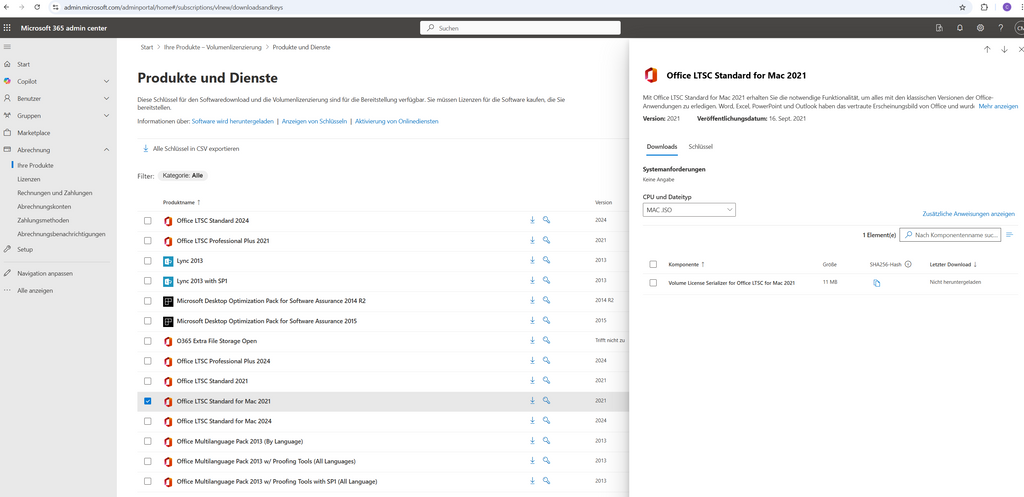Screen dimensions: 1024x497
Task: Open the settings gear in header
Action: pos(980,28)
